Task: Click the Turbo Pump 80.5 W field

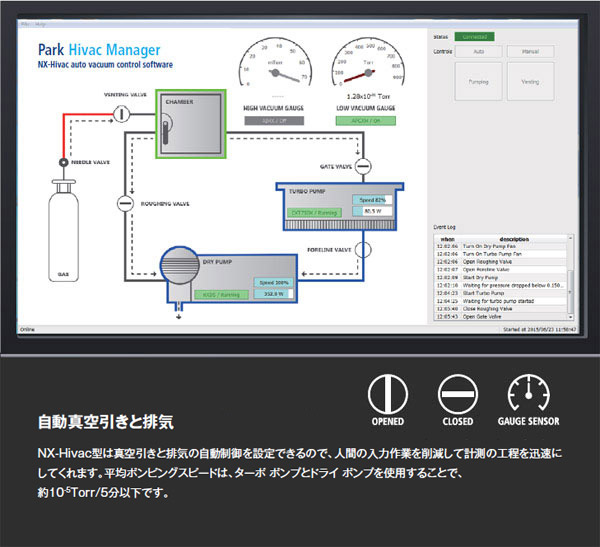Action: (x=372, y=211)
